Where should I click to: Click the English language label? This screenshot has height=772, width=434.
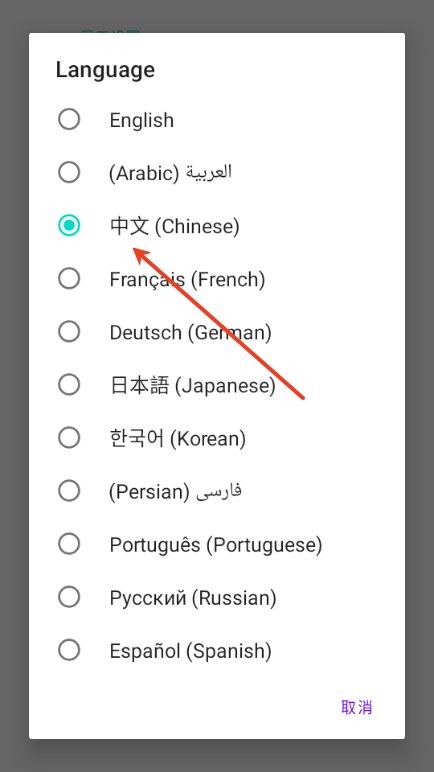141,120
